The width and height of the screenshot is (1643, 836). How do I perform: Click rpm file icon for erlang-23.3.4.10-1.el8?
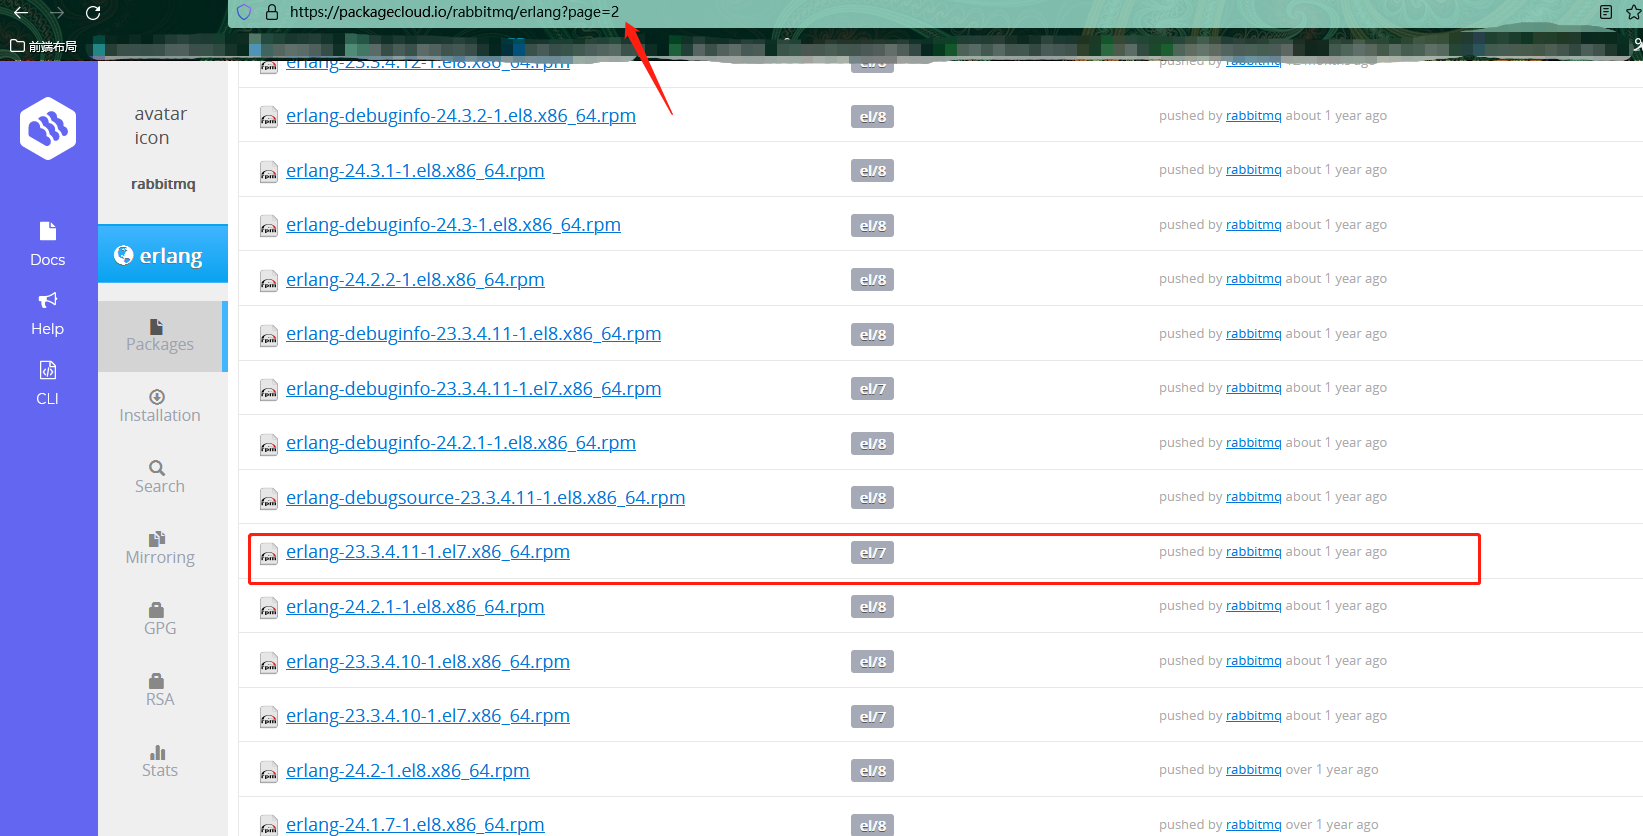pos(269,663)
